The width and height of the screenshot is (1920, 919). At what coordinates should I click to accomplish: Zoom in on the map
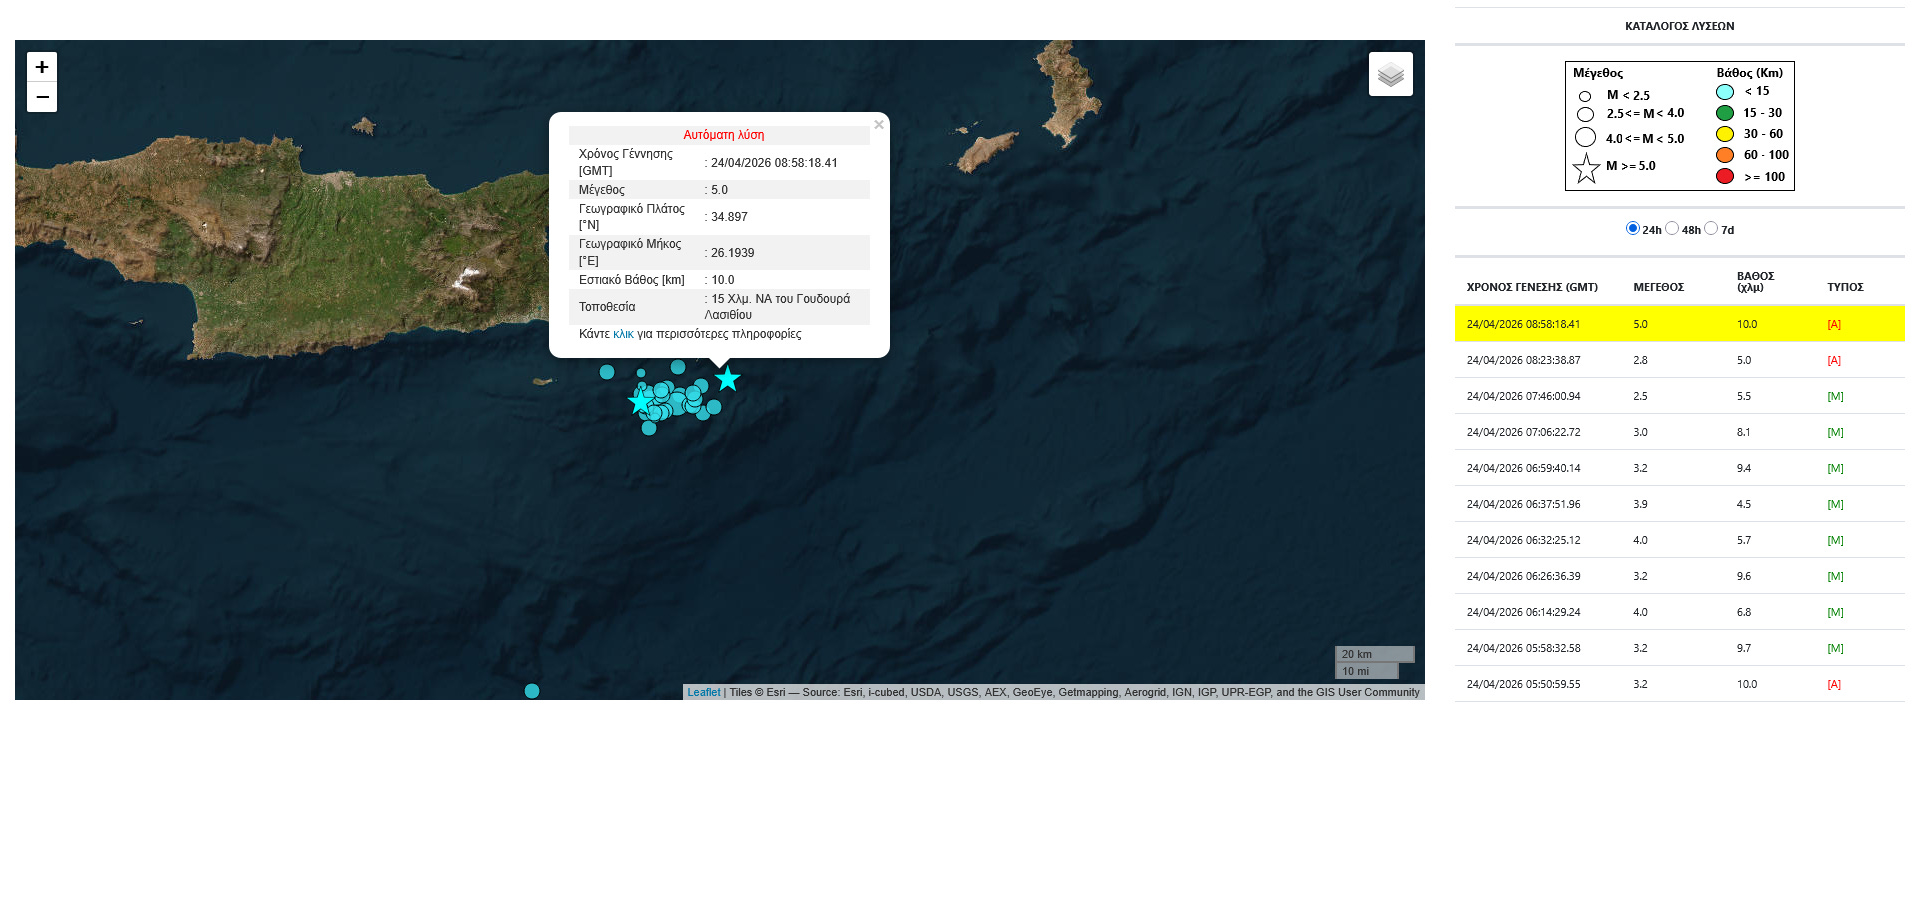tap(42, 67)
